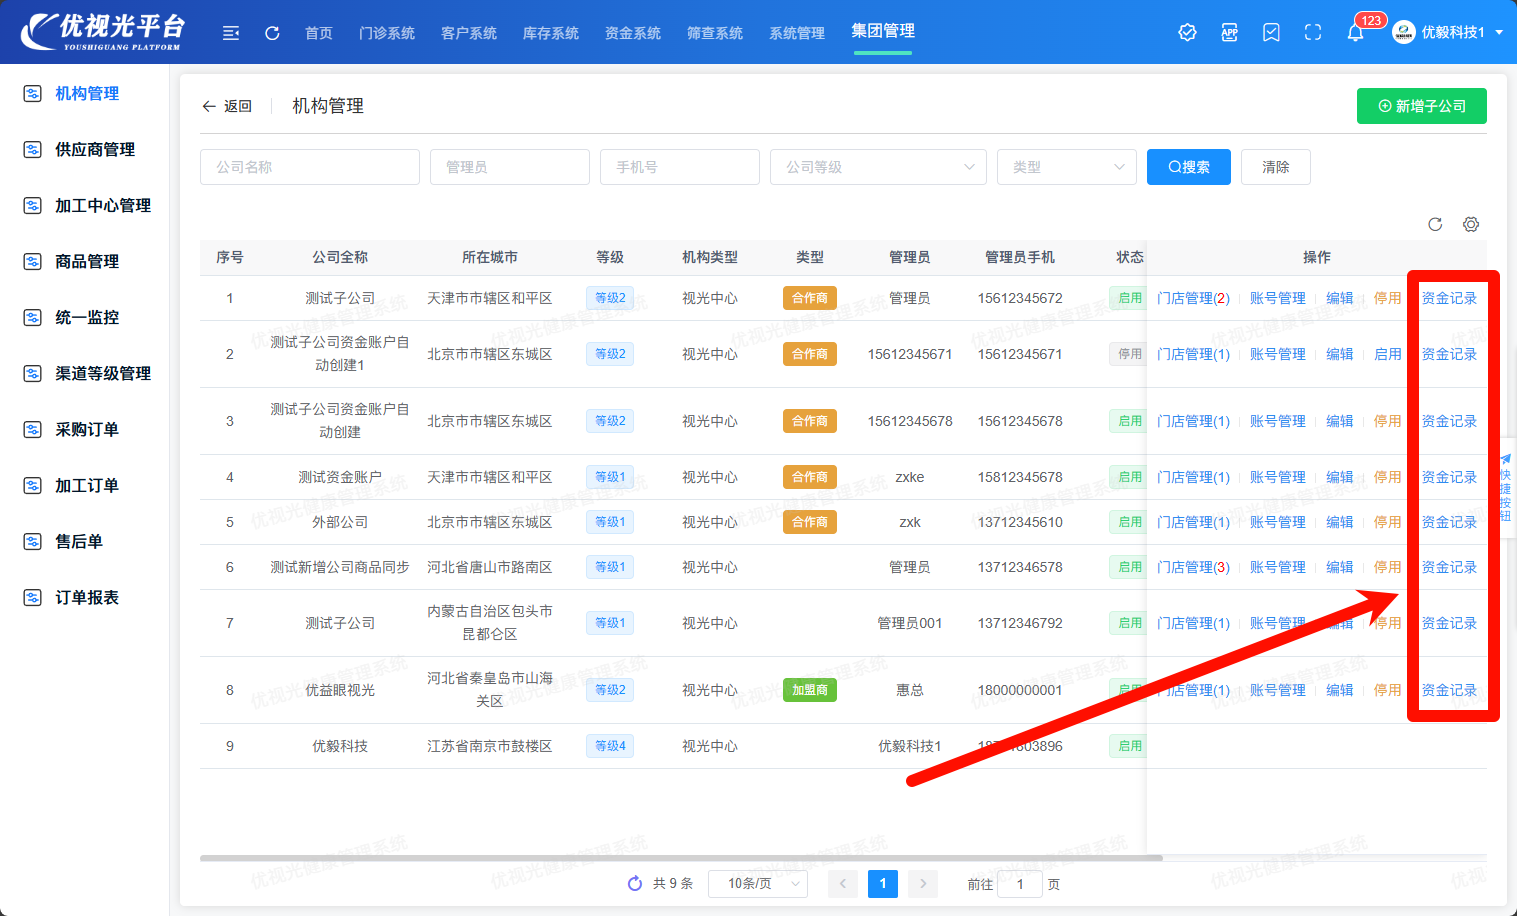The height and width of the screenshot is (916, 1517).
Task: Open table column settings gear icon
Action: 1471,224
